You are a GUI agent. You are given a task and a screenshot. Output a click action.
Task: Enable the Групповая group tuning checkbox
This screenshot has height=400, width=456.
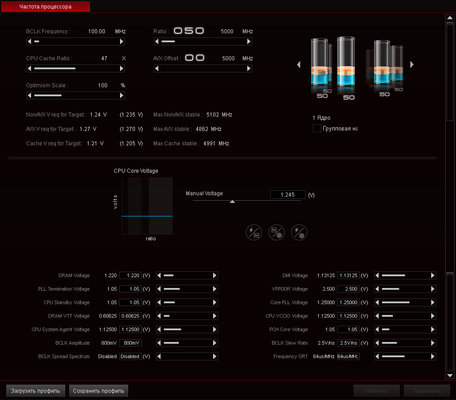pos(317,128)
